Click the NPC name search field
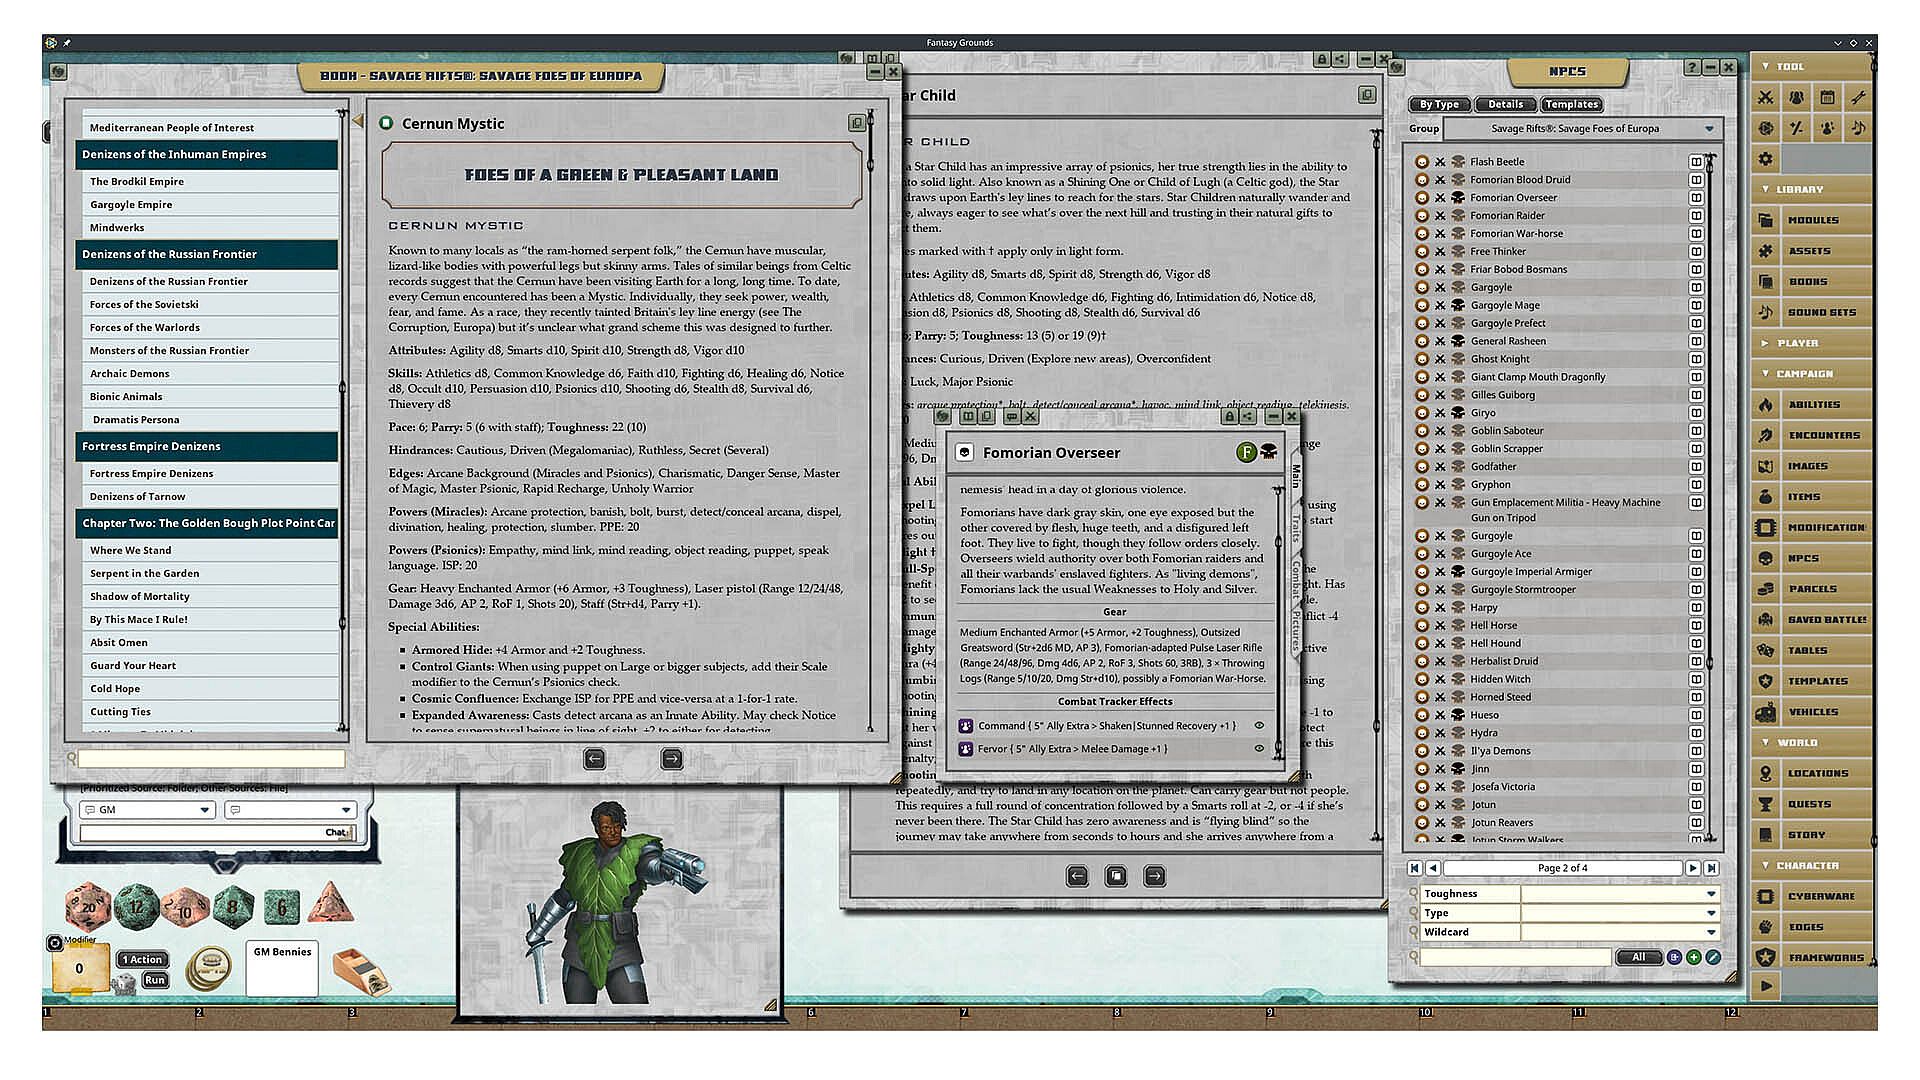The width and height of the screenshot is (1920, 1080). [x=1516, y=958]
